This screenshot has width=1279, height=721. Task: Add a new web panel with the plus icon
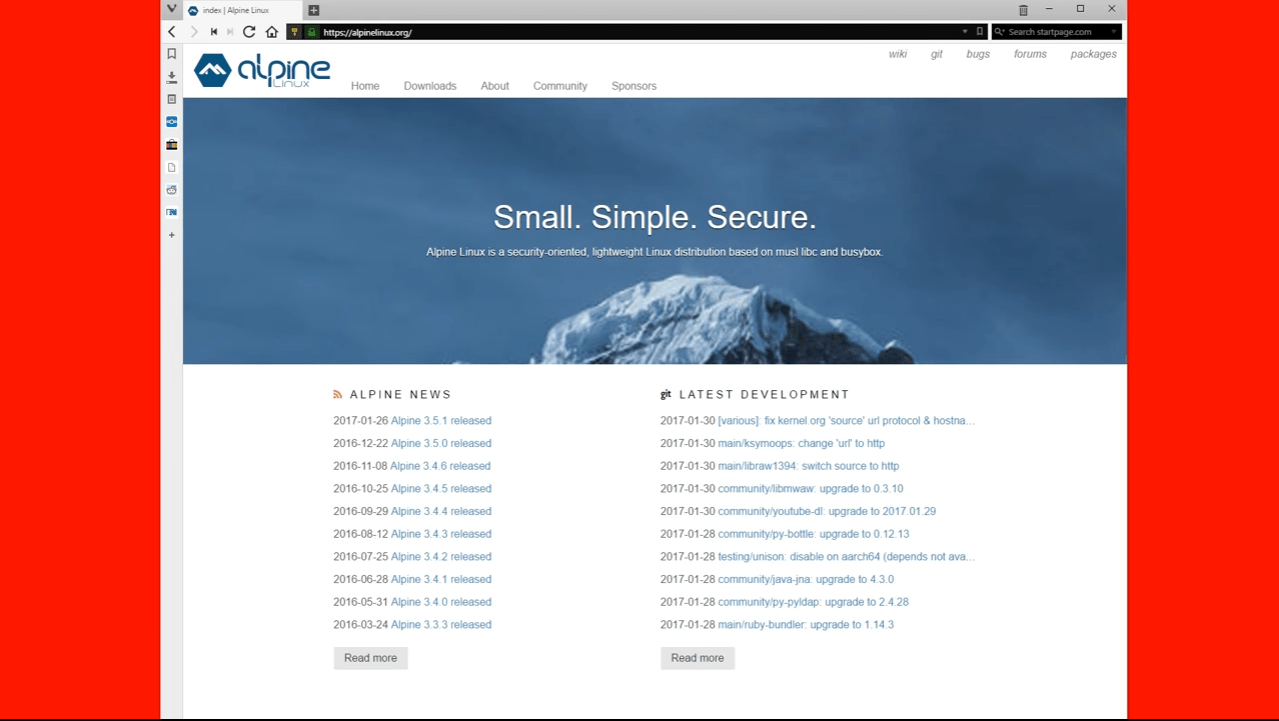[x=171, y=235]
